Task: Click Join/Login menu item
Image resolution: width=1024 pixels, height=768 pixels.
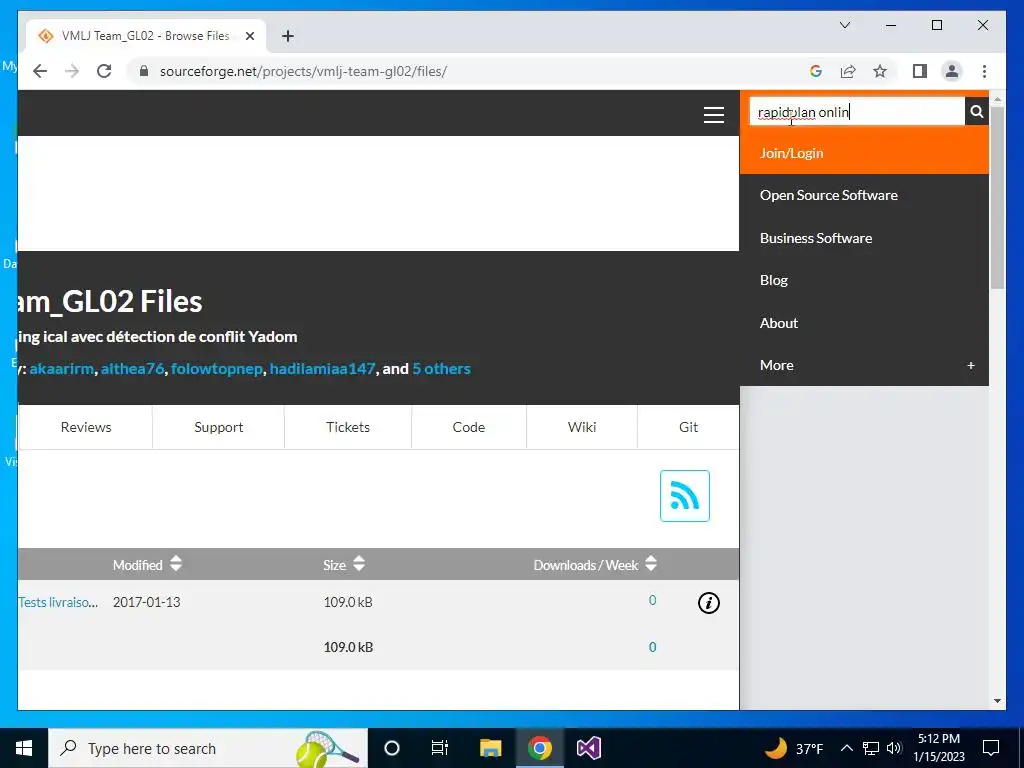Action: (864, 153)
